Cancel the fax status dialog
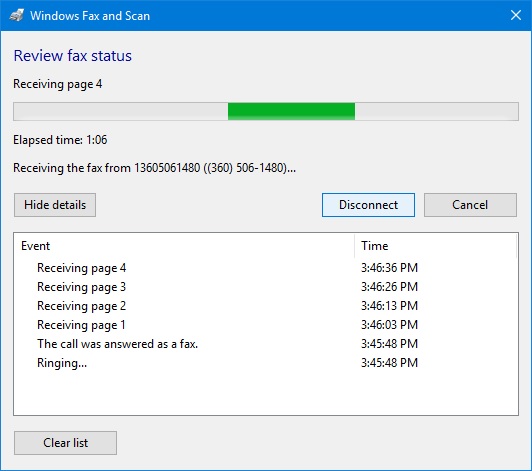This screenshot has width=532, height=471. (x=470, y=205)
